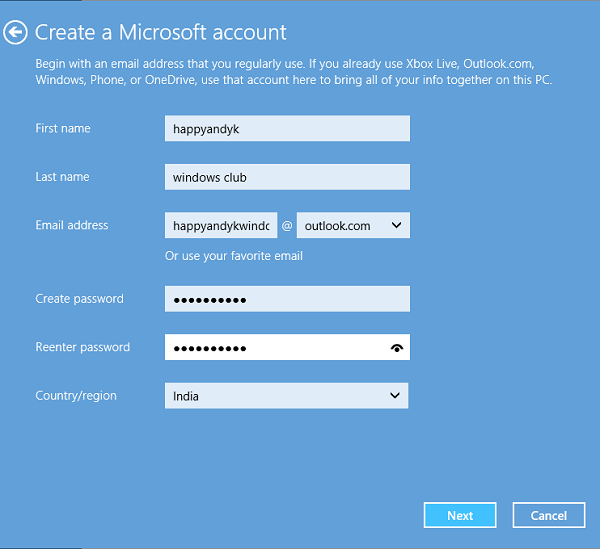Go back using the circled arrow icon
The width and height of the screenshot is (600, 549).
pos(15,32)
